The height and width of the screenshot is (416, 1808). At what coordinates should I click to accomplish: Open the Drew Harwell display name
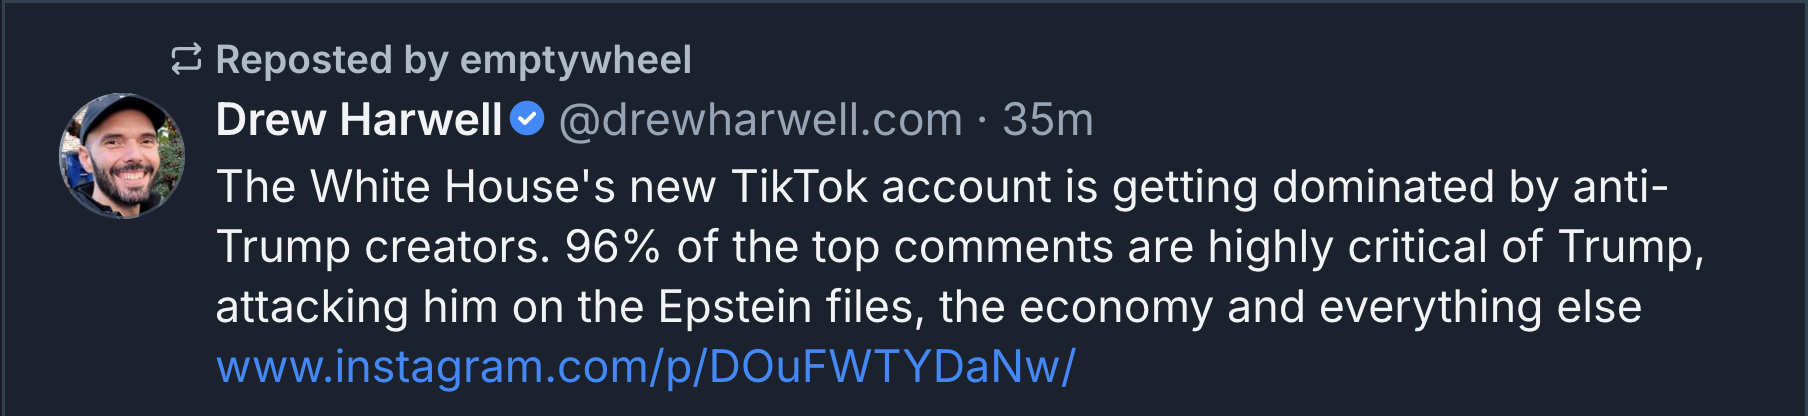tap(358, 120)
